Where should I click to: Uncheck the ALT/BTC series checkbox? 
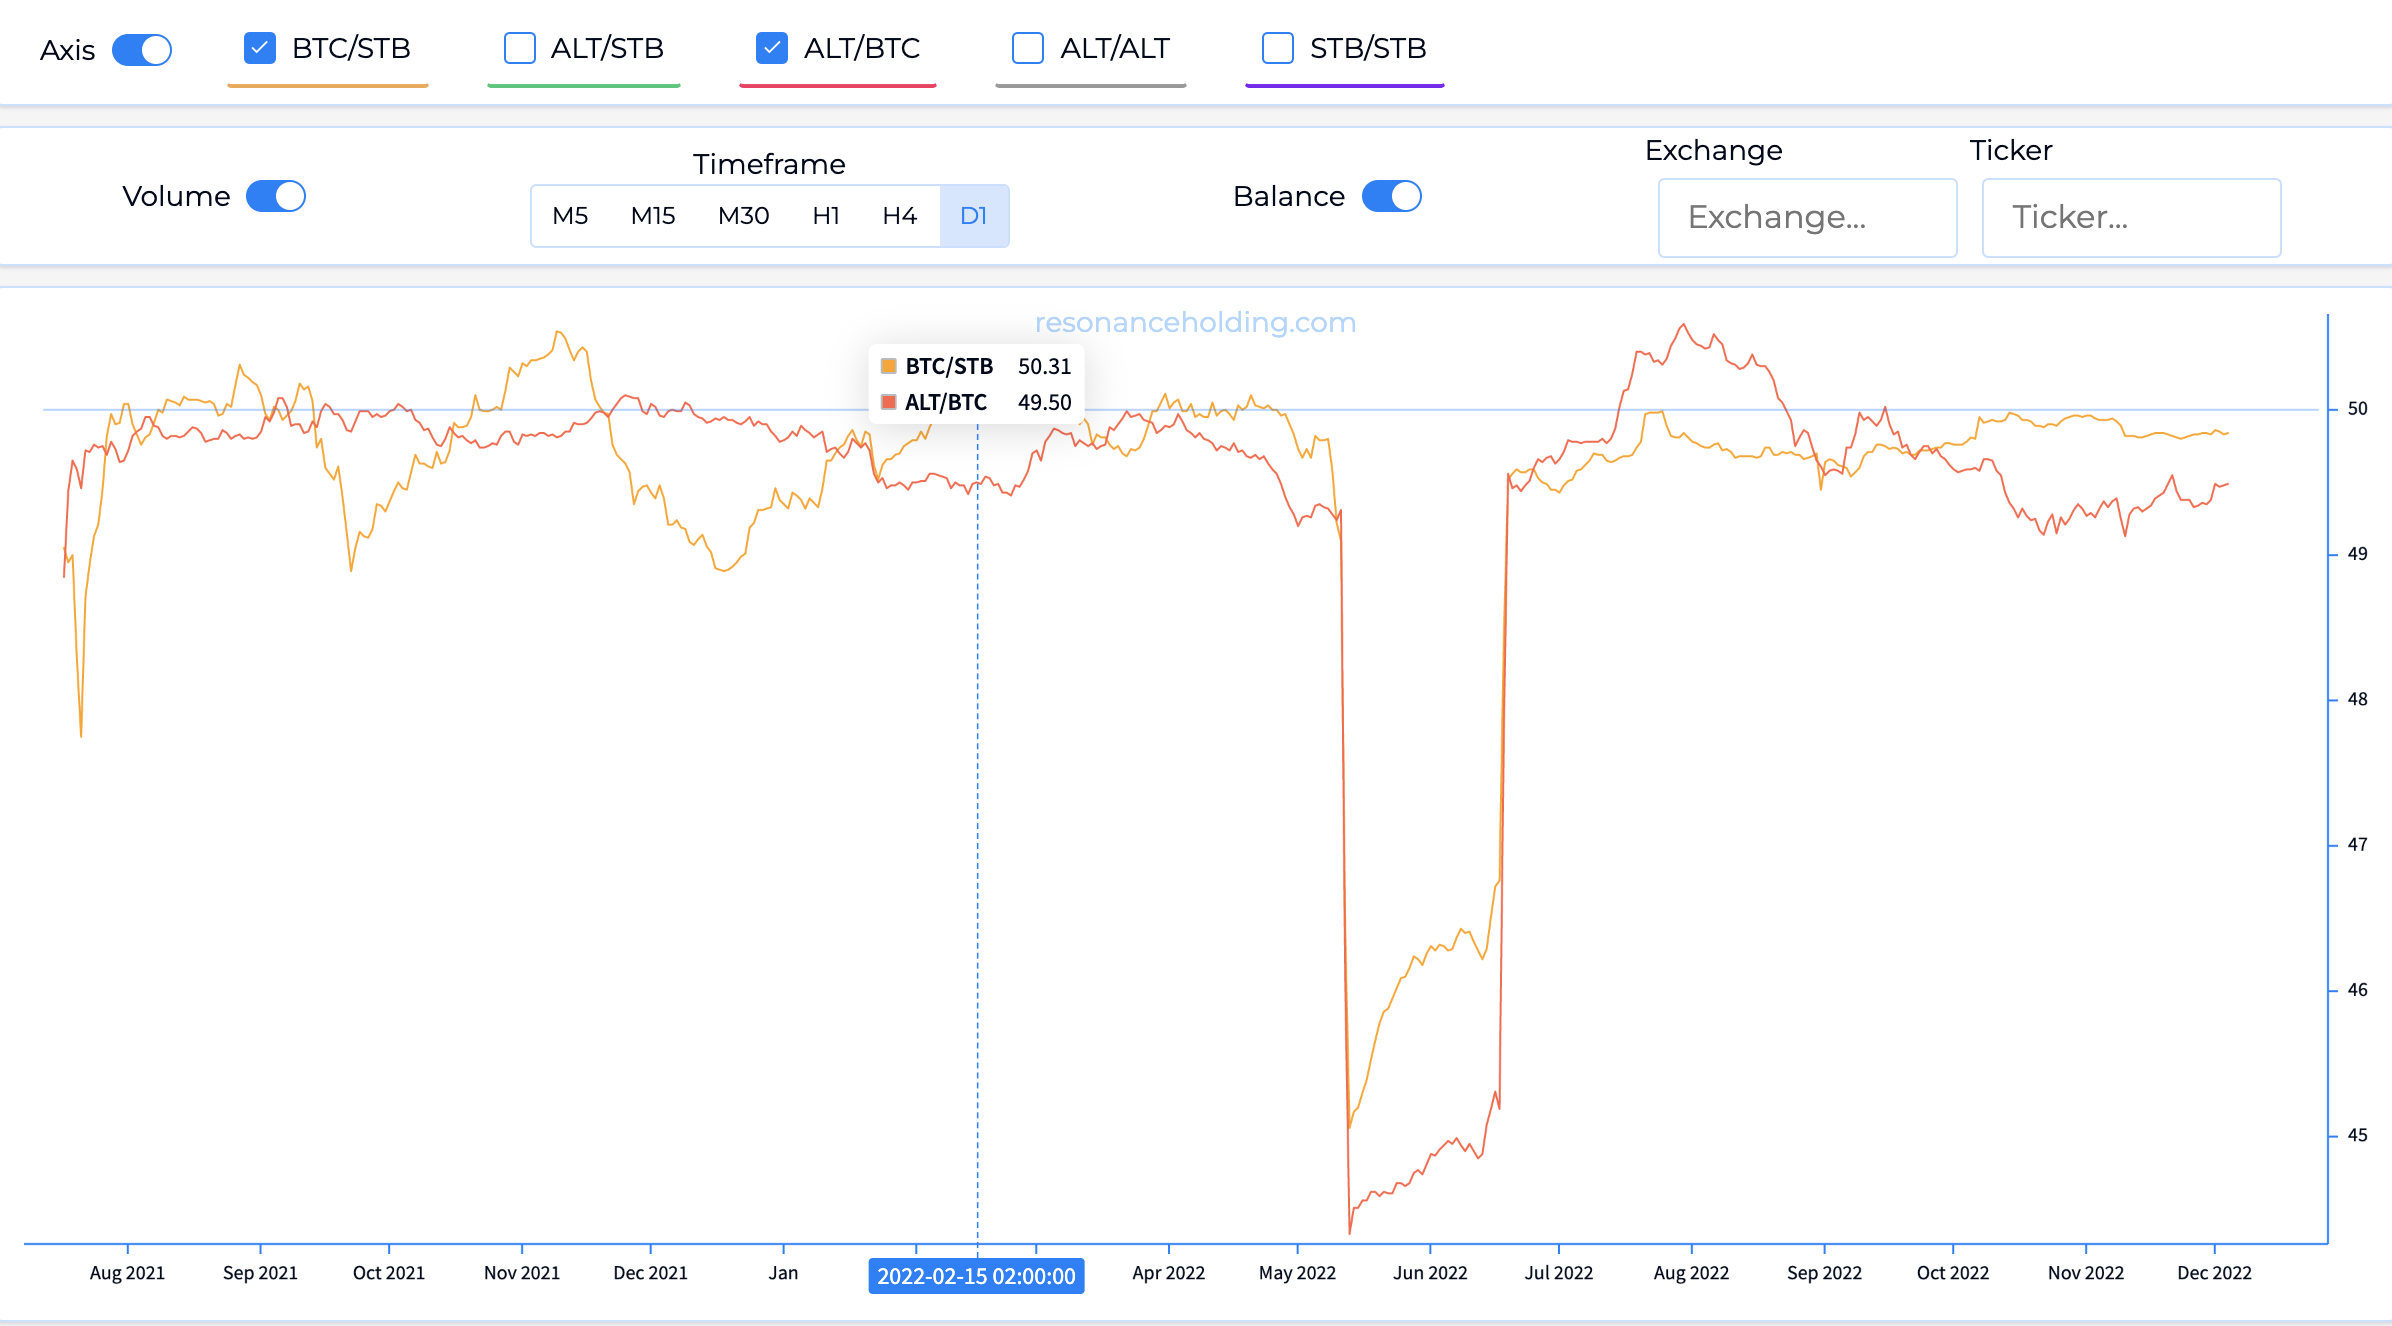pos(771,48)
